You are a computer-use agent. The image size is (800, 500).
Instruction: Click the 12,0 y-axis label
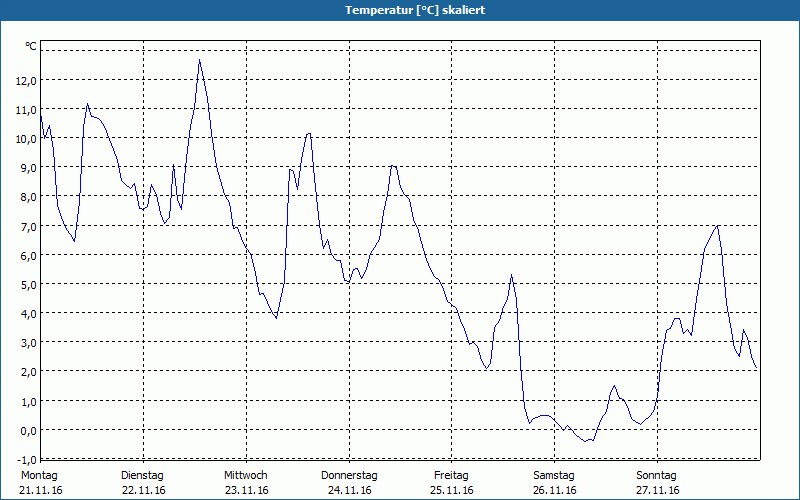pos(26,81)
